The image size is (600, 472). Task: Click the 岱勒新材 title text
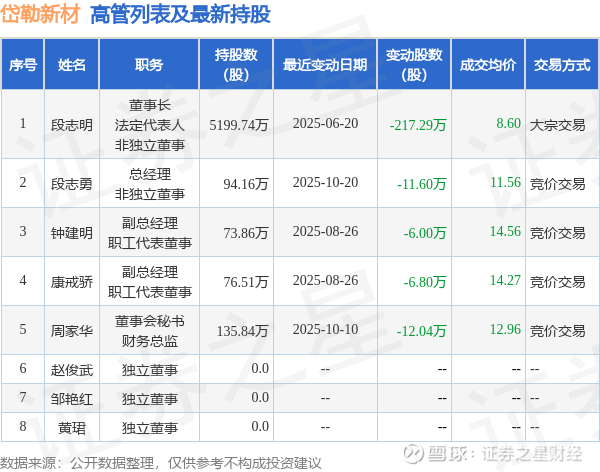[40, 15]
